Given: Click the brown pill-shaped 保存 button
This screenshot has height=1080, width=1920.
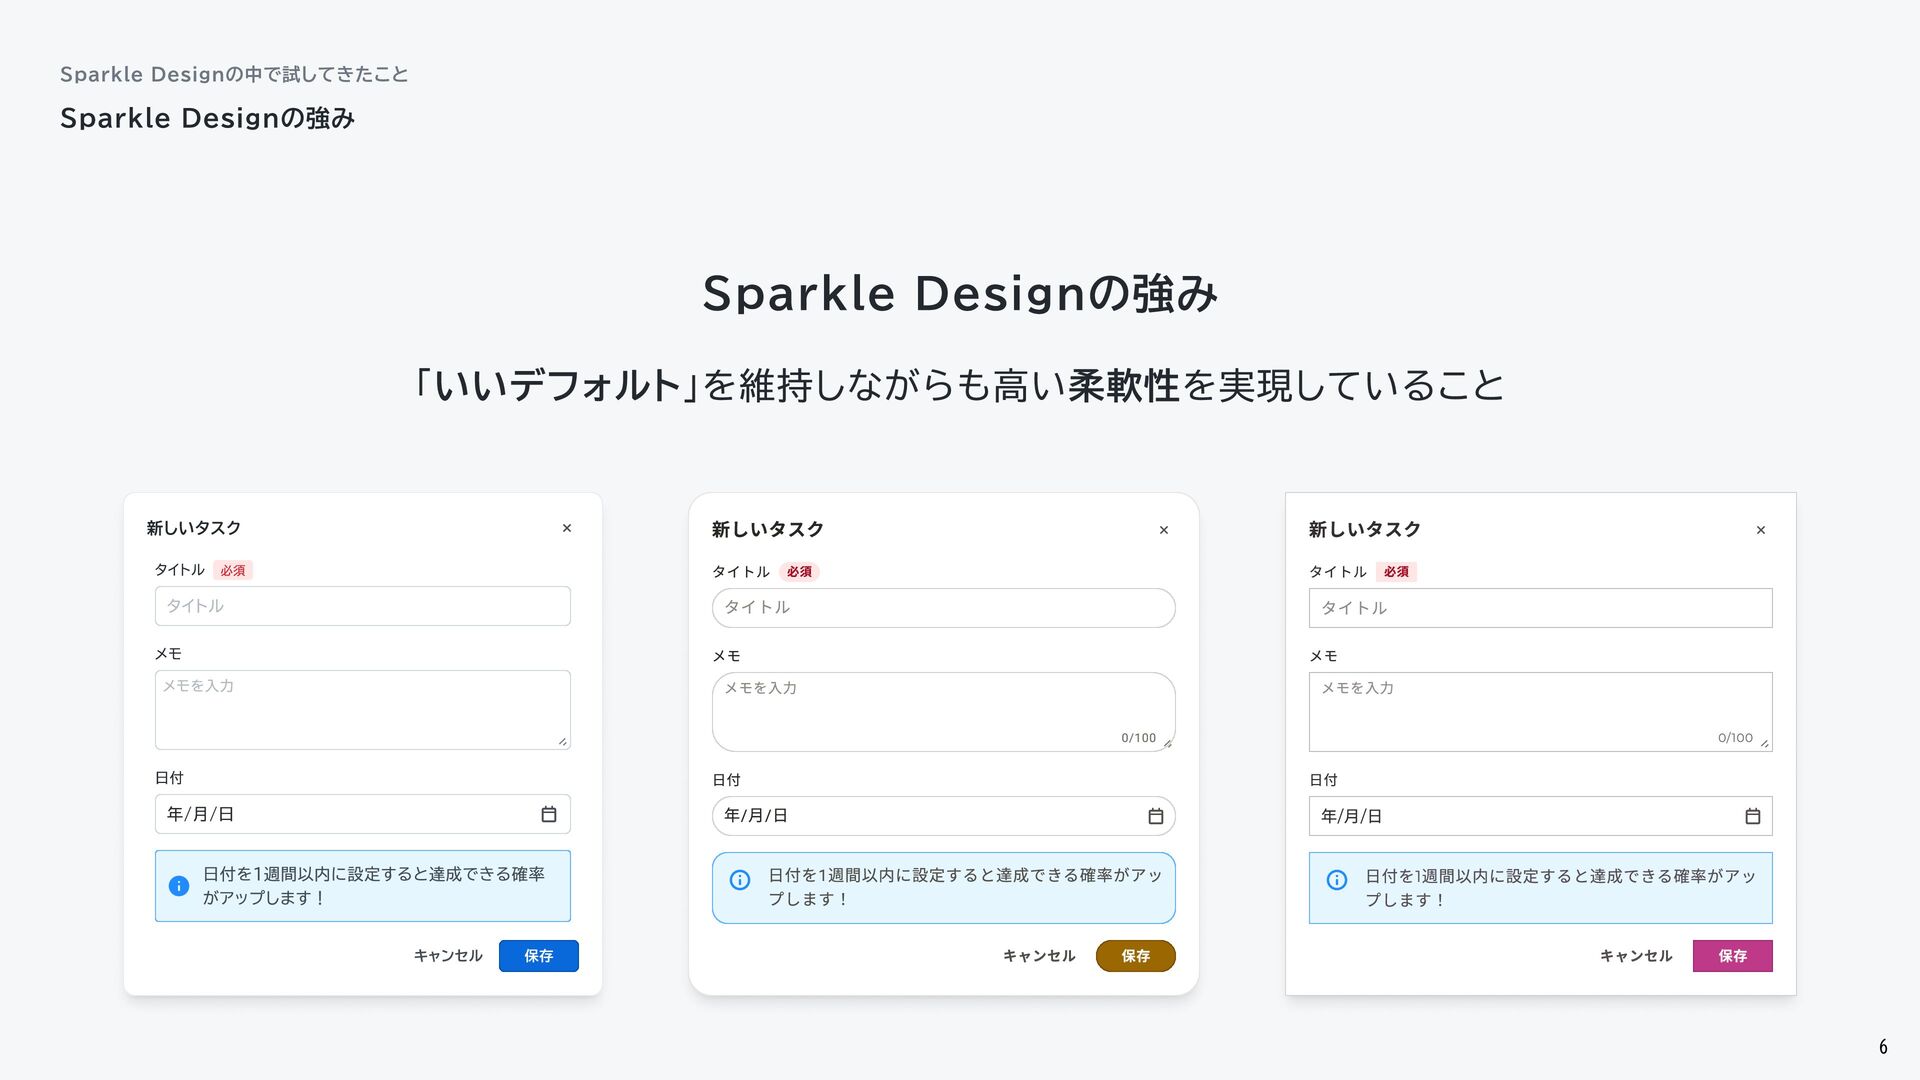Looking at the screenshot, I should point(1136,956).
